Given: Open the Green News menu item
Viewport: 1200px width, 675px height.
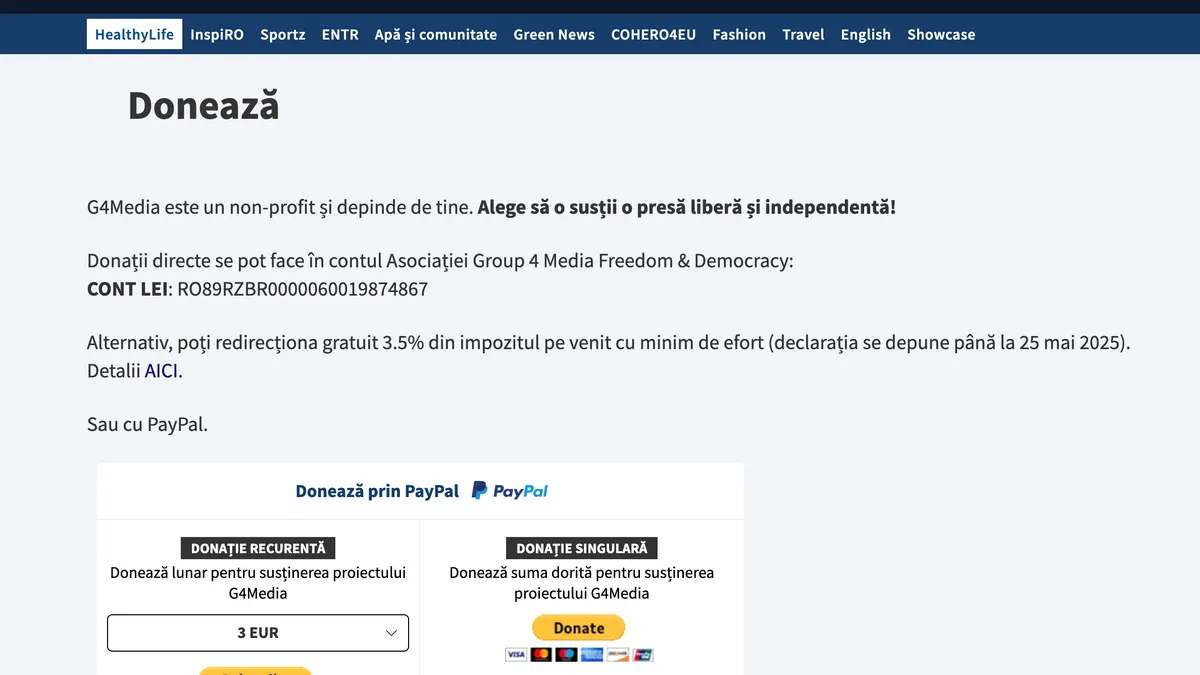Looking at the screenshot, I should [554, 34].
